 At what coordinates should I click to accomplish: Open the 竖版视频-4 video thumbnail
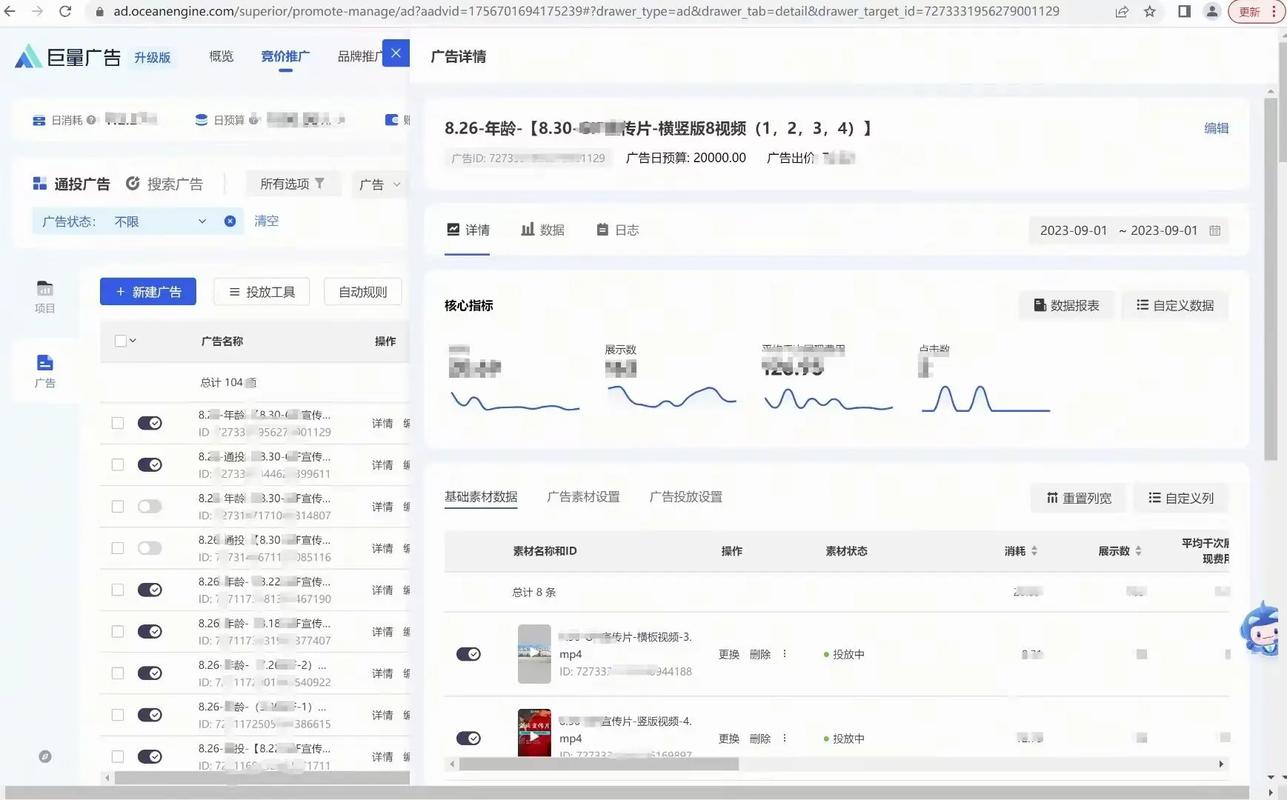point(534,733)
